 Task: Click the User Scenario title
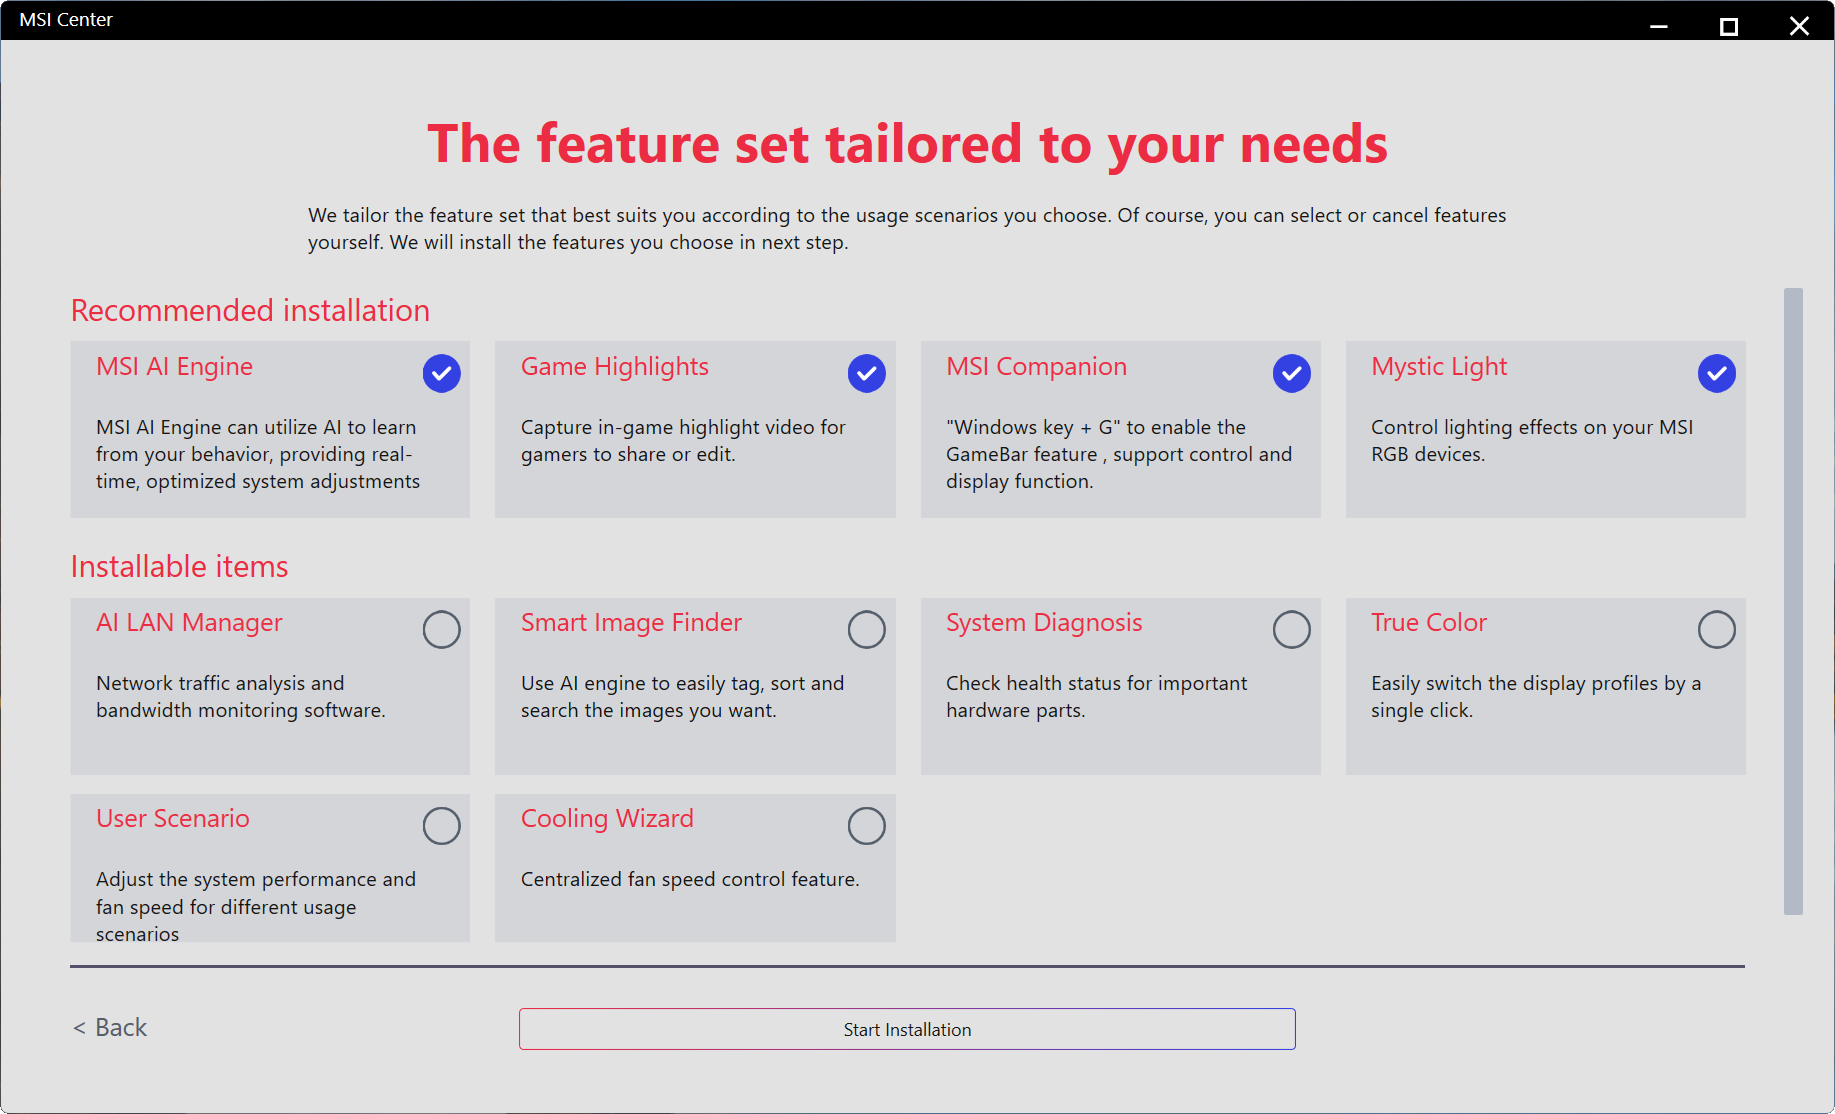[172, 818]
